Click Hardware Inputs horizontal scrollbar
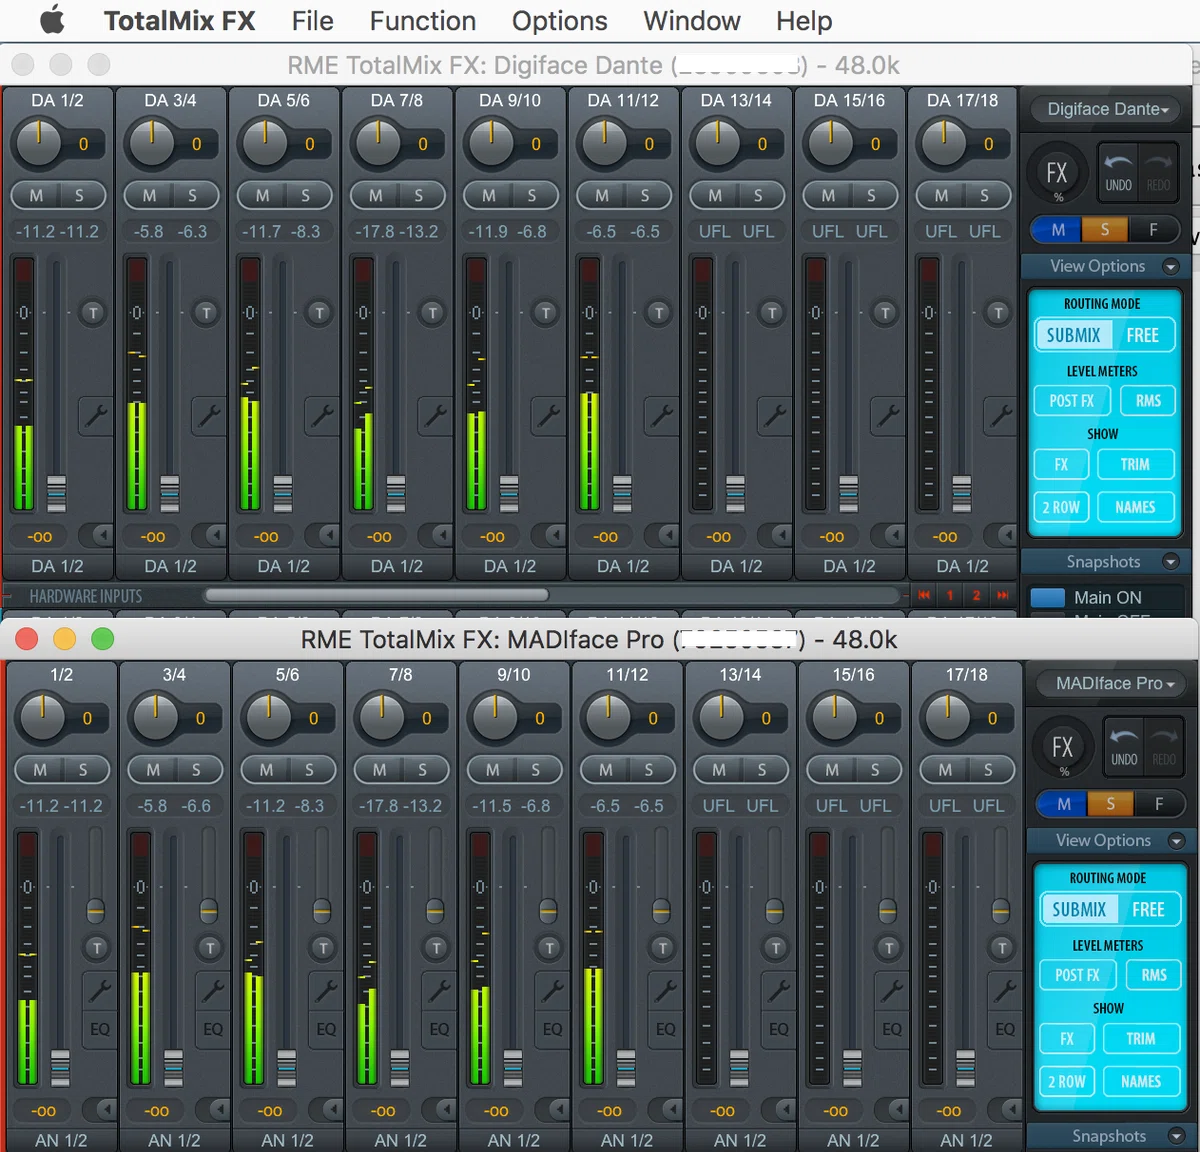This screenshot has height=1152, width=1200. 377,595
